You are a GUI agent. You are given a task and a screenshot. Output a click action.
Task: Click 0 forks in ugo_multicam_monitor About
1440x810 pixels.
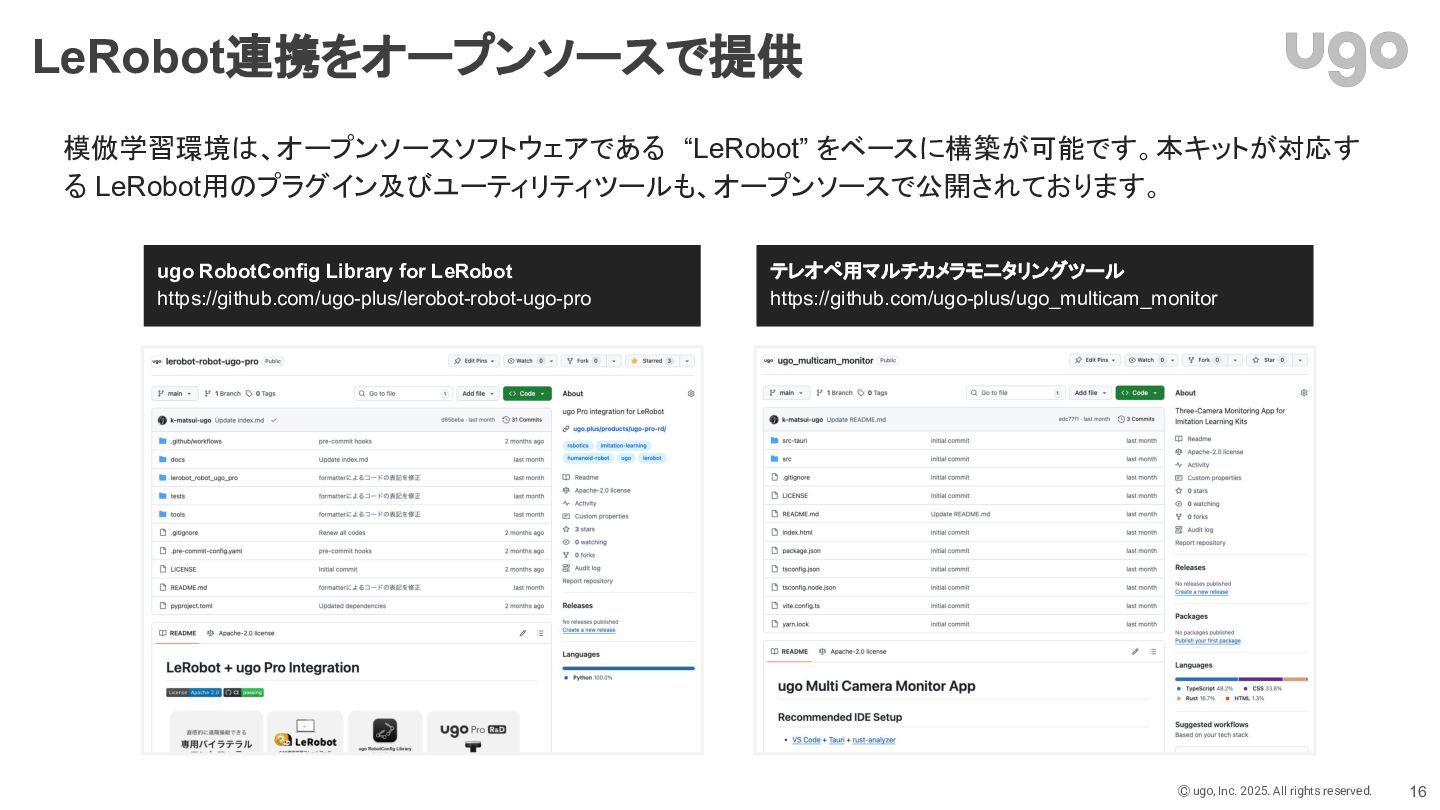pos(1191,517)
